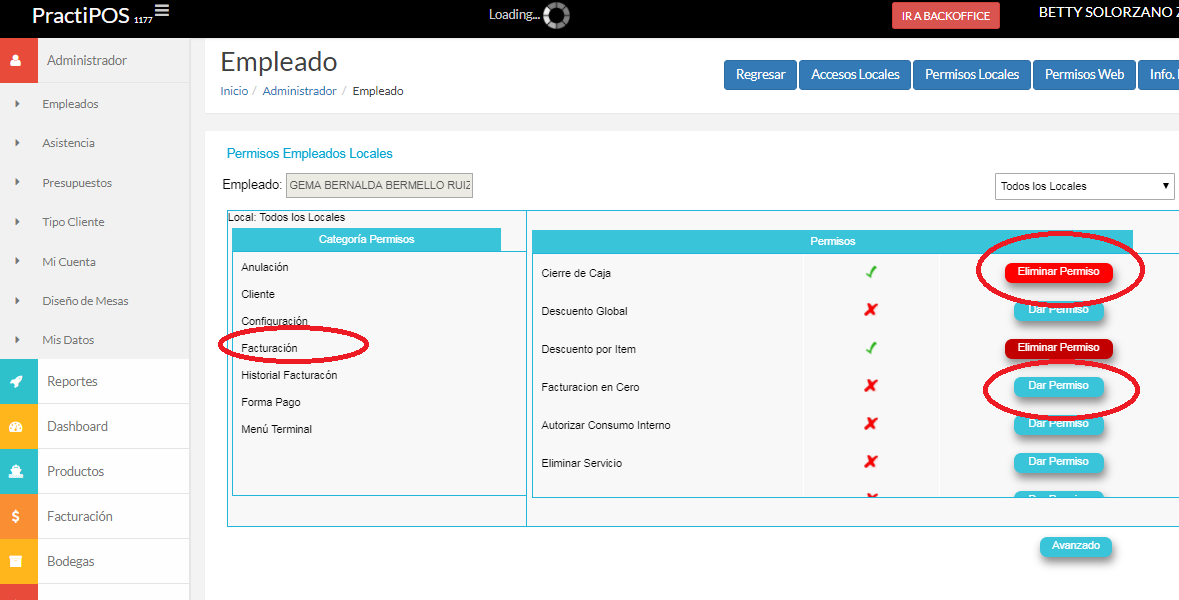1179x600 pixels.
Task: Click the Bodegas box icon
Action: [16, 562]
